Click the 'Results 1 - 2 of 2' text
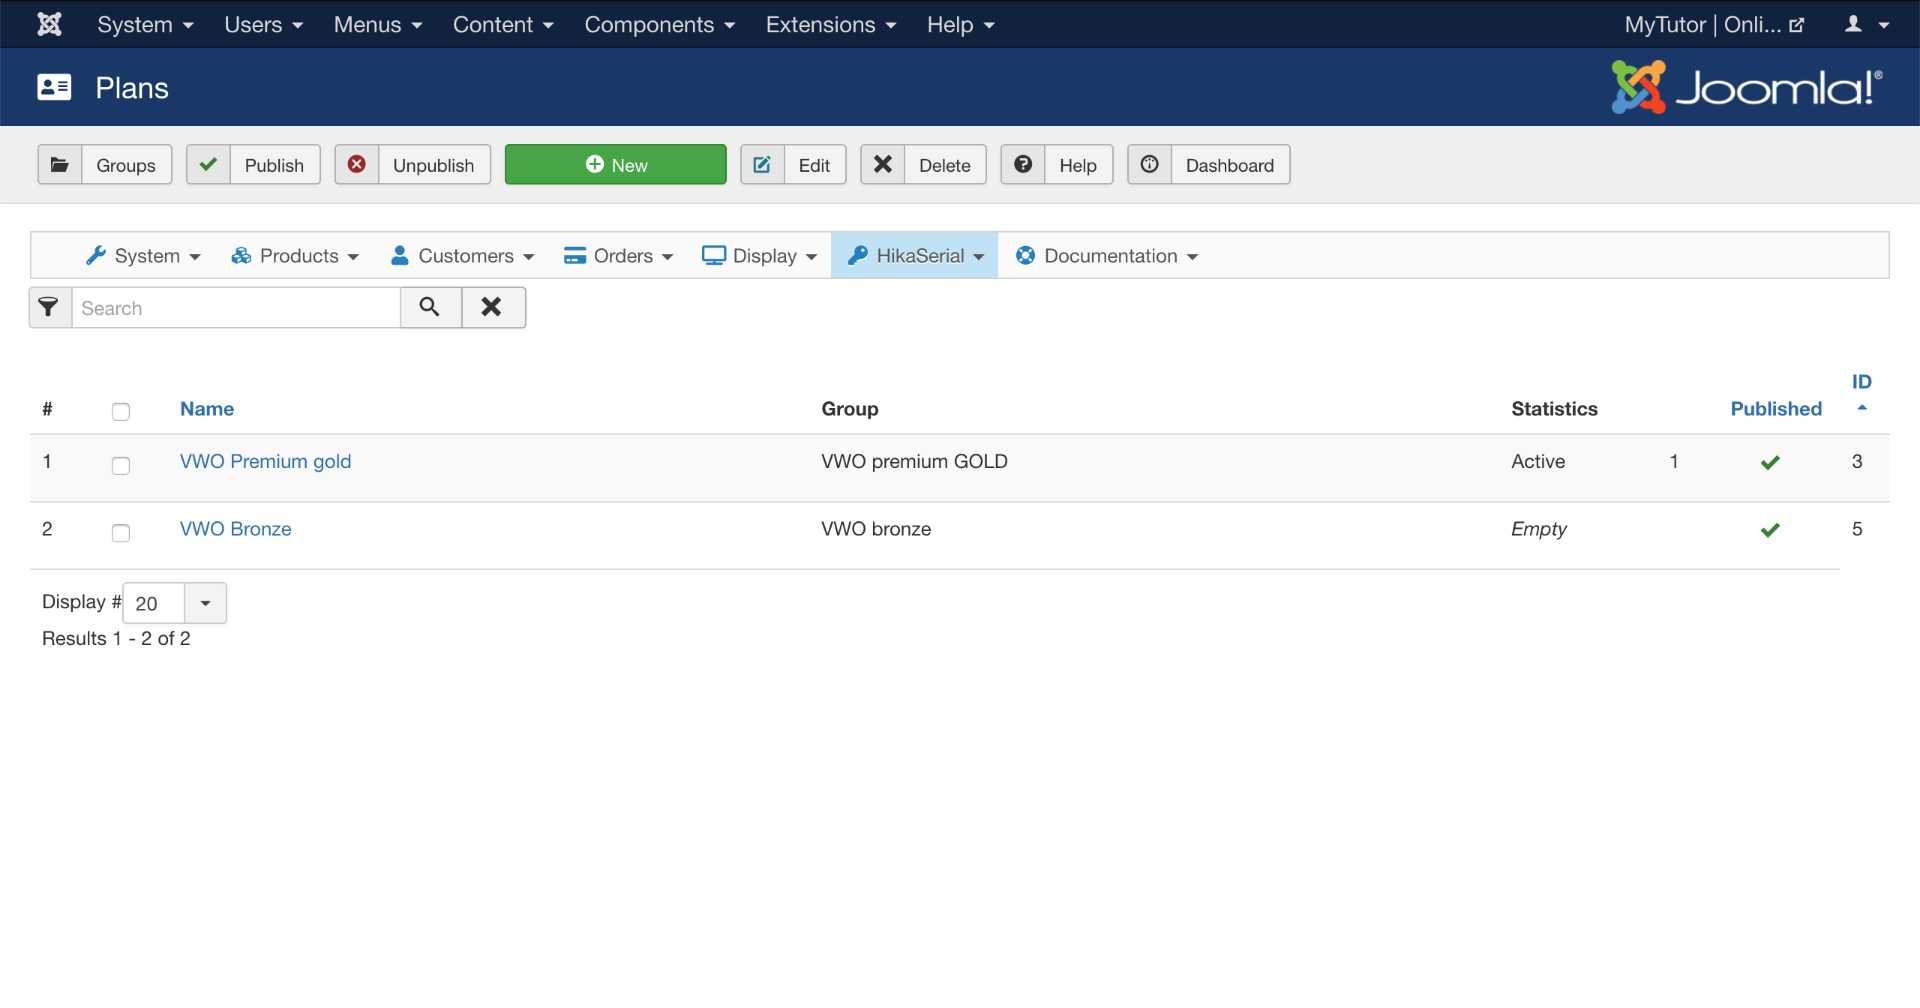This screenshot has height=1008, width=1920. point(116,639)
